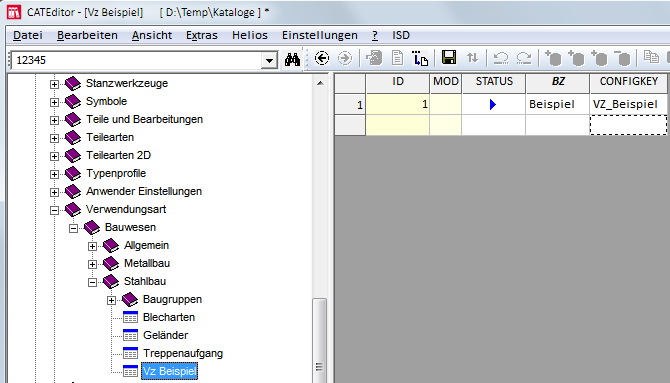
Task: Click the book icon beside Typenprofile
Action: [73, 173]
